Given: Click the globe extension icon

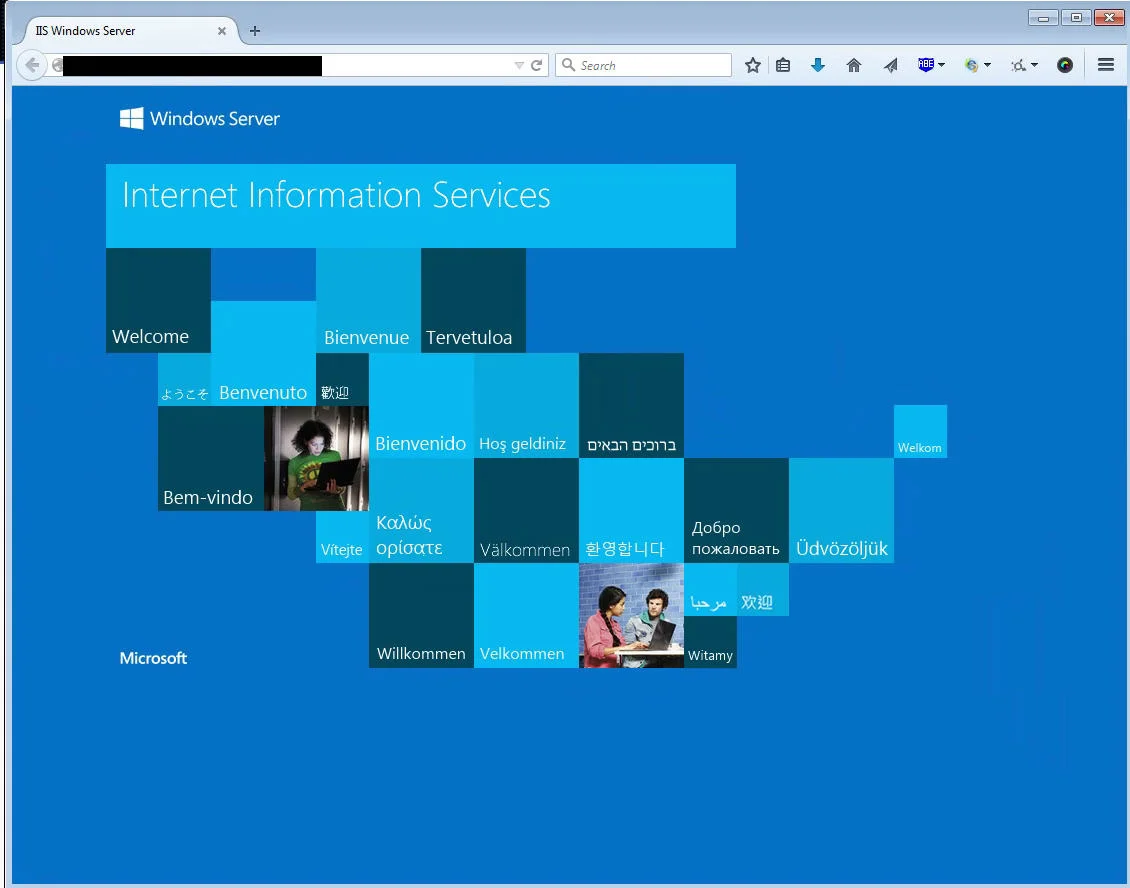Looking at the screenshot, I should click(x=971, y=66).
